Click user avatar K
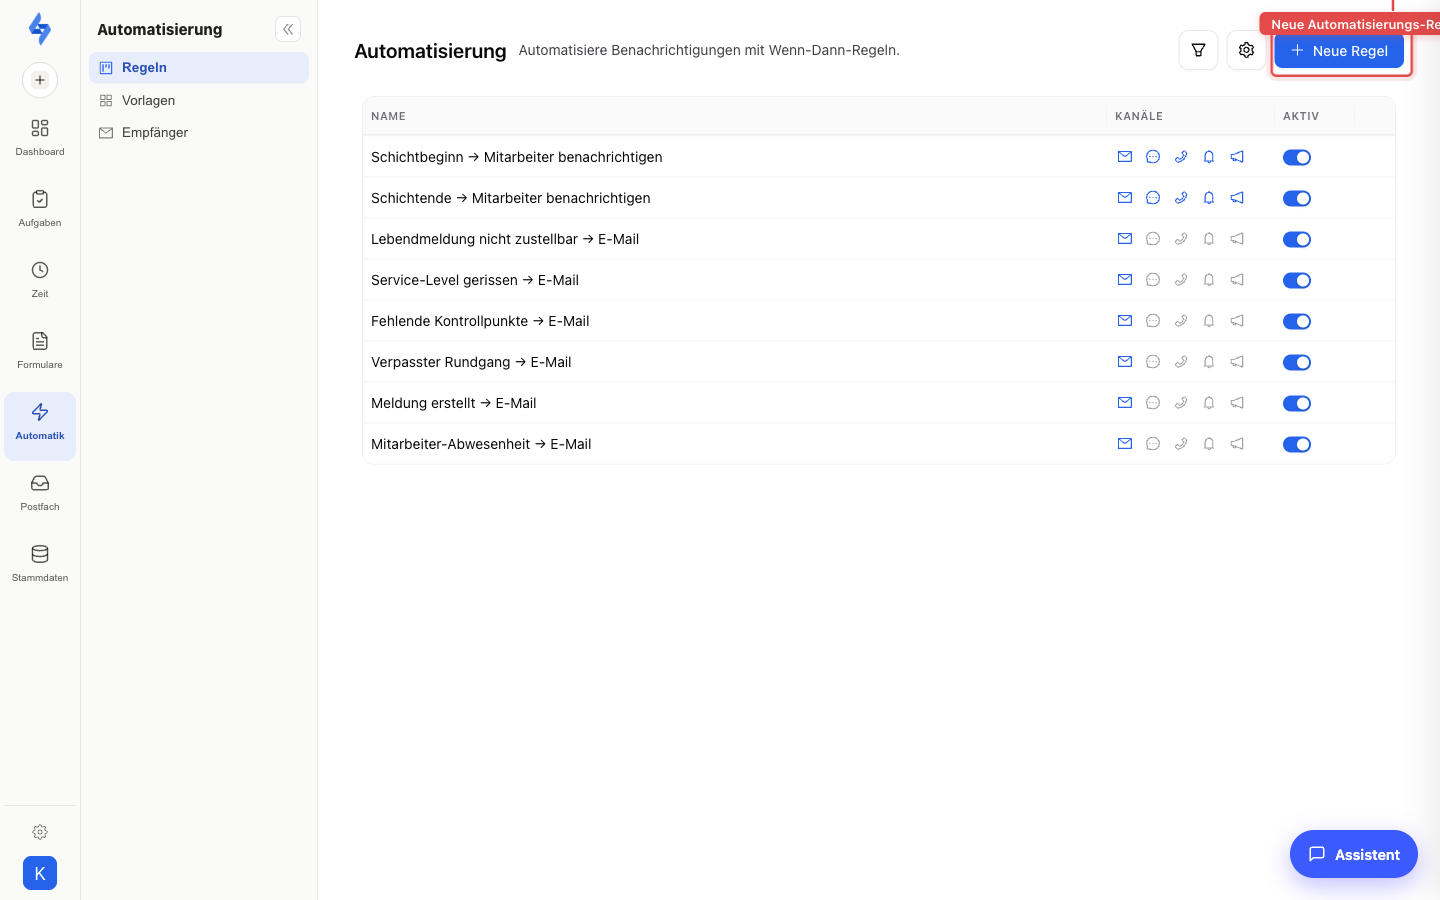This screenshot has width=1440, height=900. 40,873
